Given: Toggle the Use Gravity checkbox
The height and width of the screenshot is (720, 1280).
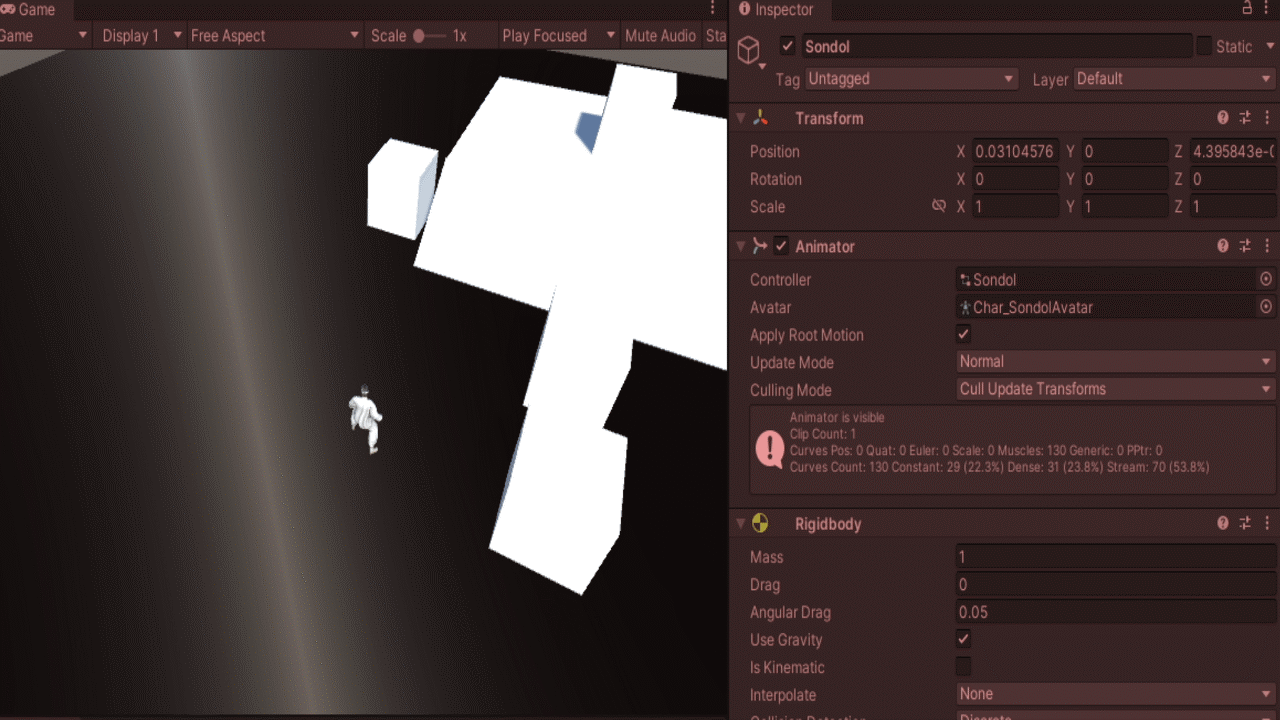Looking at the screenshot, I should pos(963,639).
